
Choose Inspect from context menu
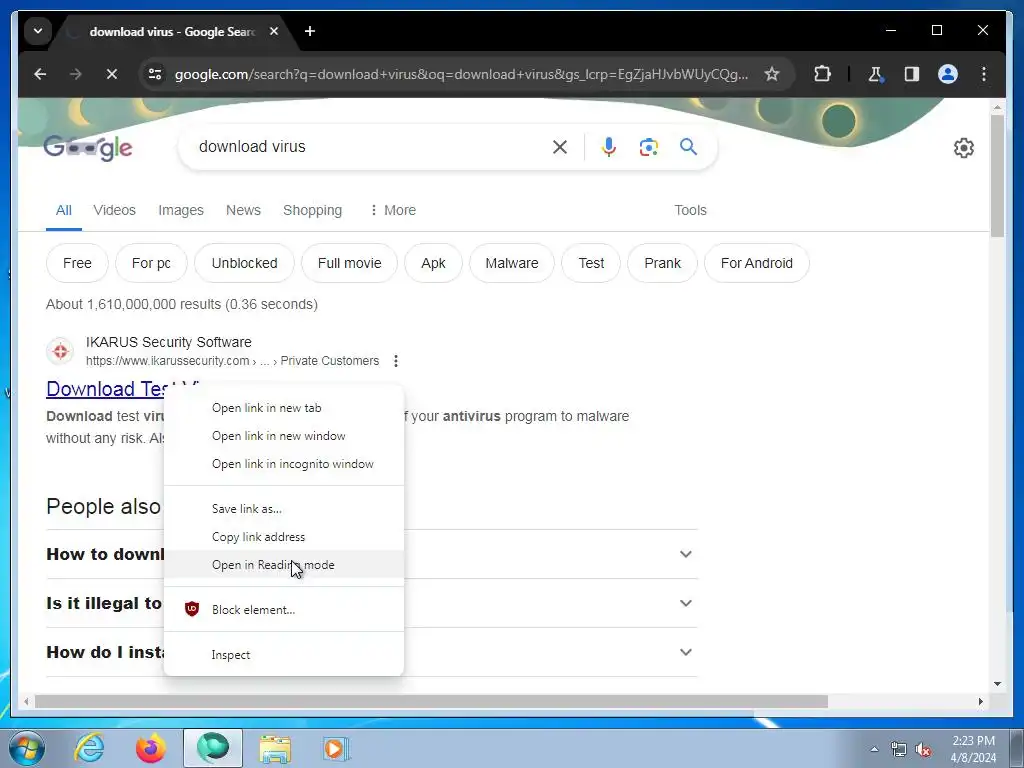[284, 654]
